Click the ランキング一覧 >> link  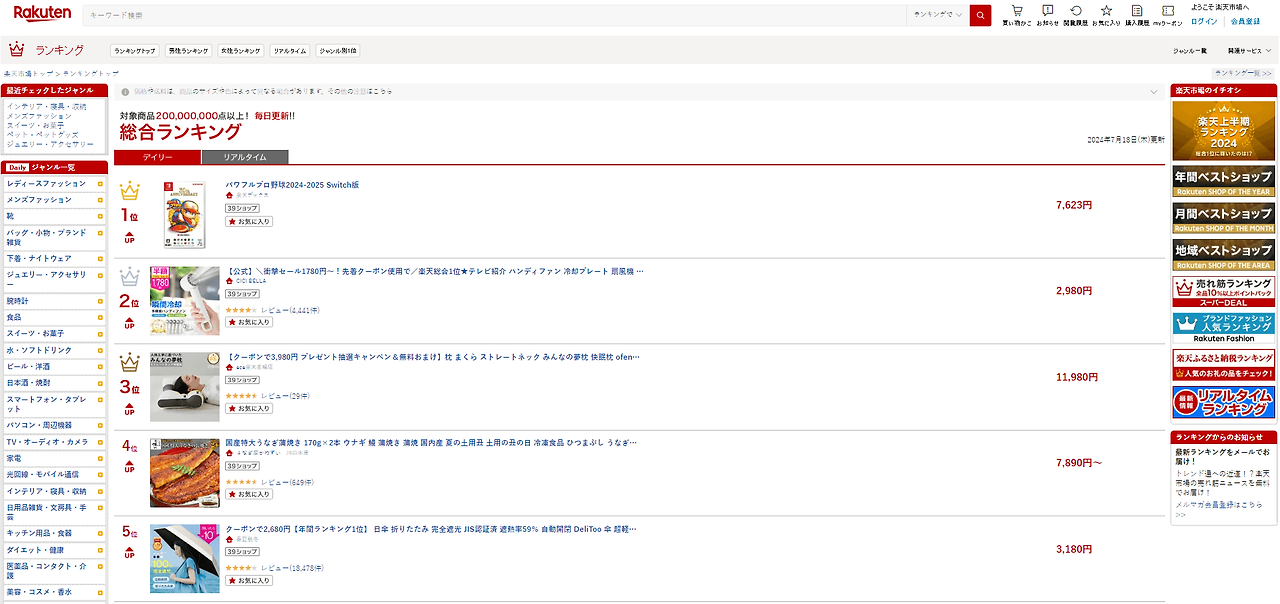[1243, 73]
